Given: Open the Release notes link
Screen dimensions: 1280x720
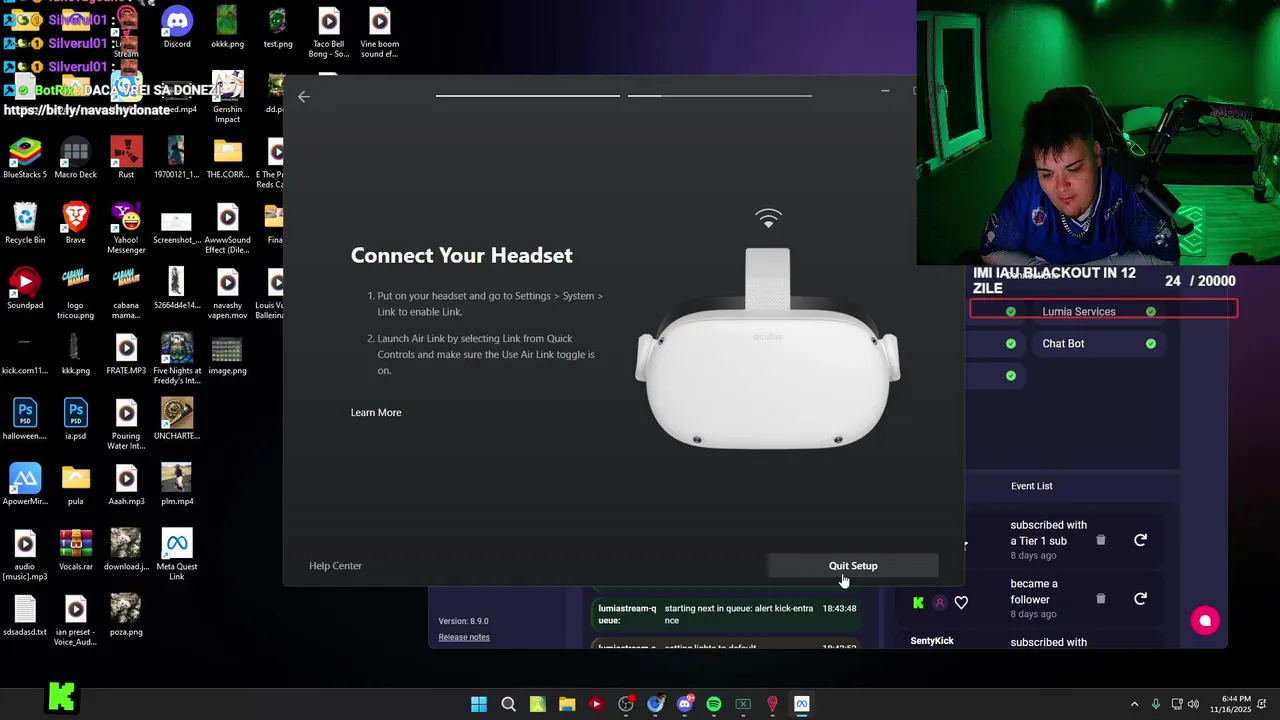Looking at the screenshot, I should point(464,637).
